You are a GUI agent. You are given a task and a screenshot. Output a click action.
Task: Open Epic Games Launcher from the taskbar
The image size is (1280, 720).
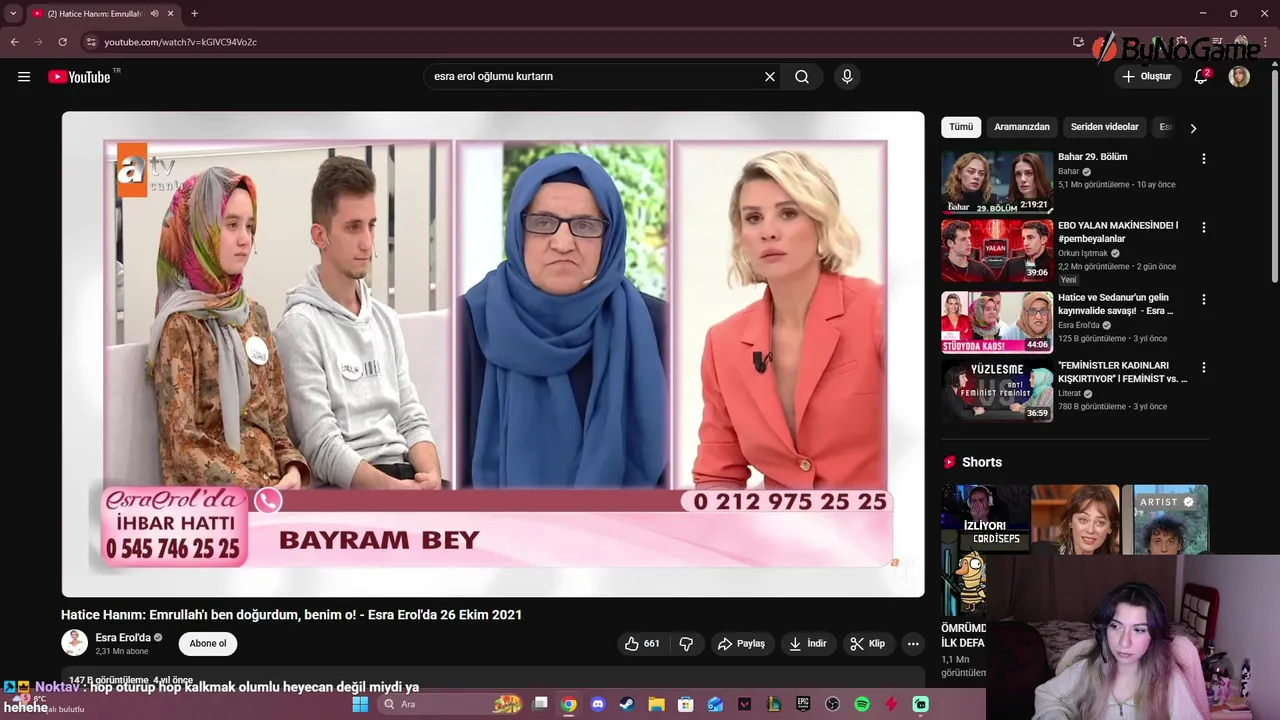(803, 704)
